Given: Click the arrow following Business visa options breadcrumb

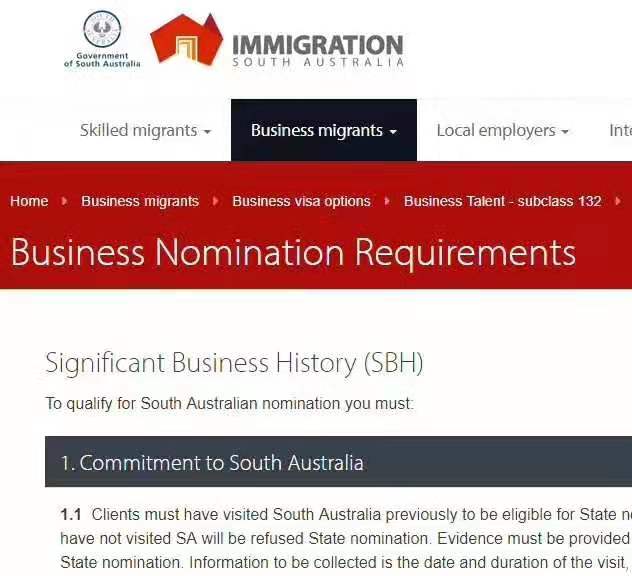Looking at the screenshot, I should tap(387, 201).
